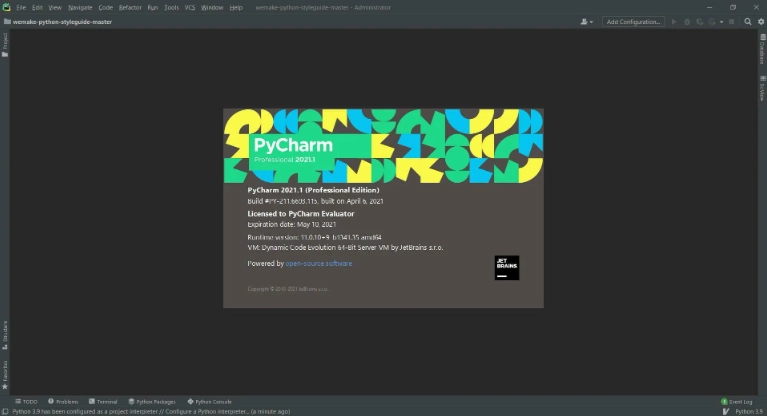Image resolution: width=767 pixels, height=416 pixels.
Task: Open Search Everywhere magnifier icon
Action: click(x=748, y=22)
